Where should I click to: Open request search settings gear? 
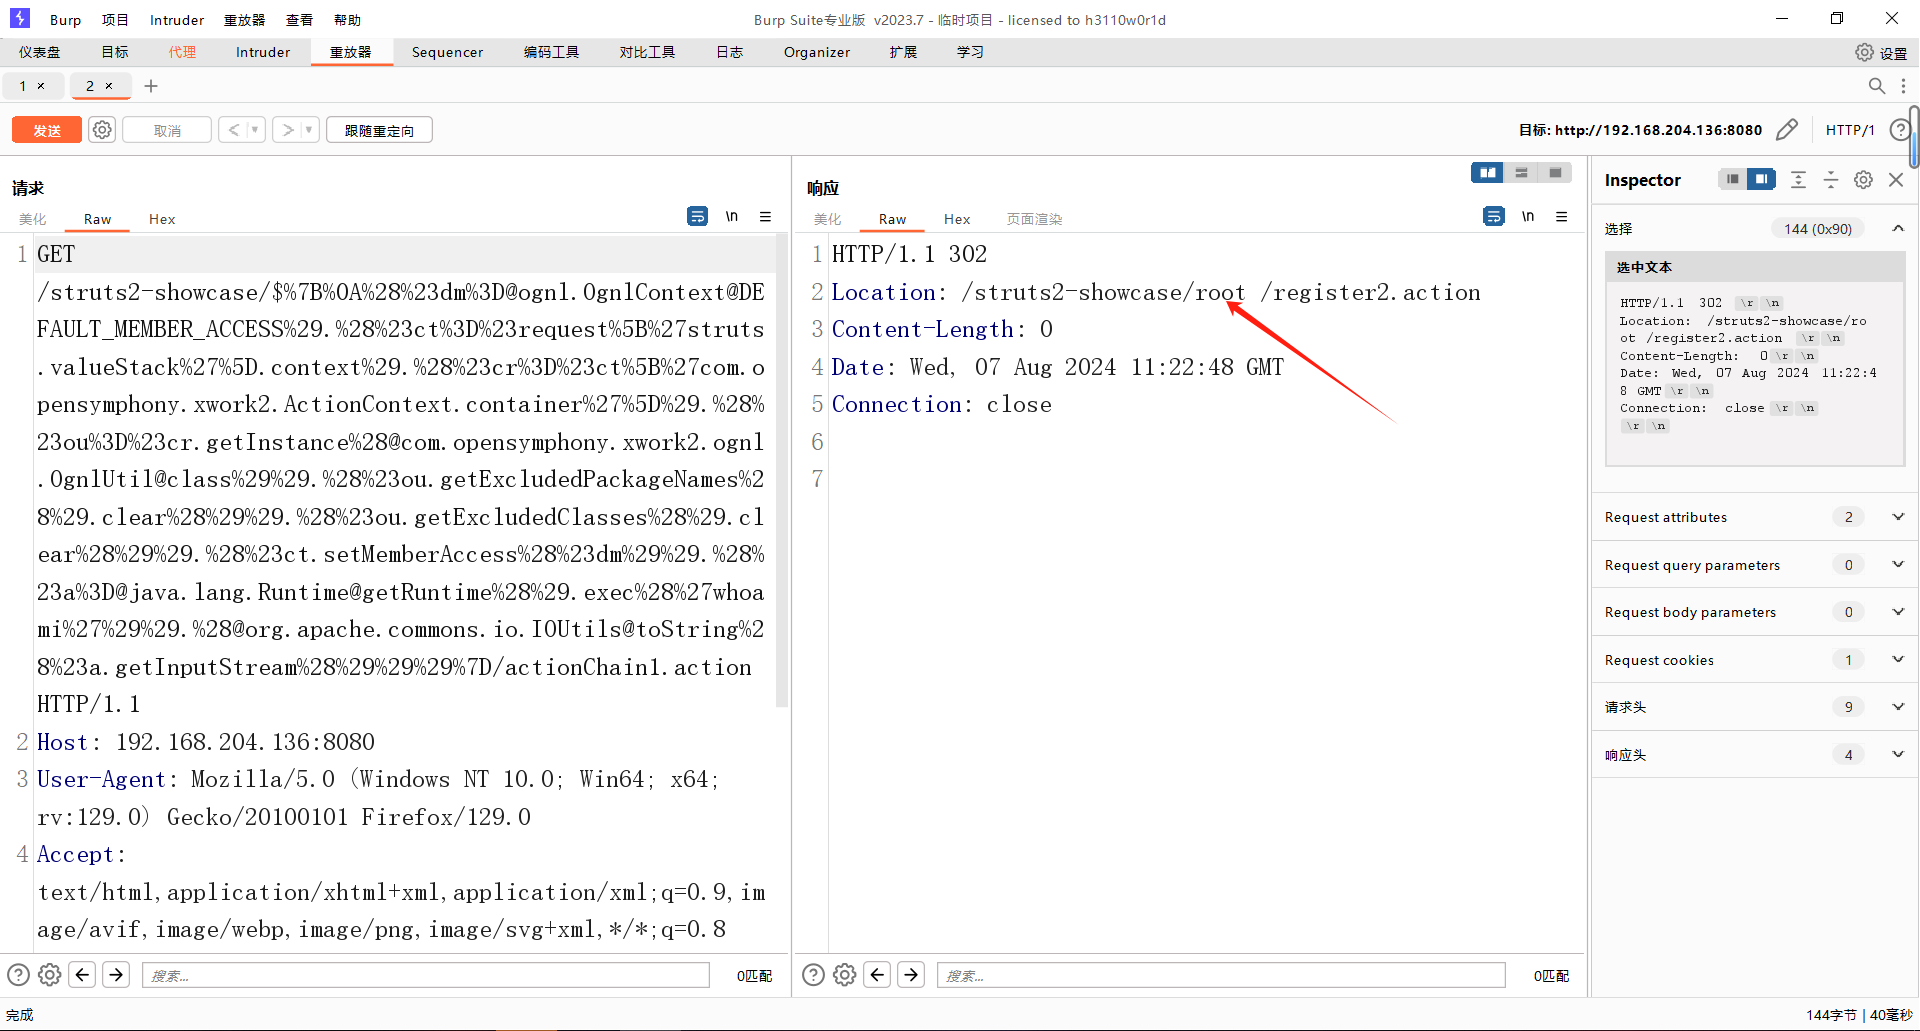tap(49, 974)
